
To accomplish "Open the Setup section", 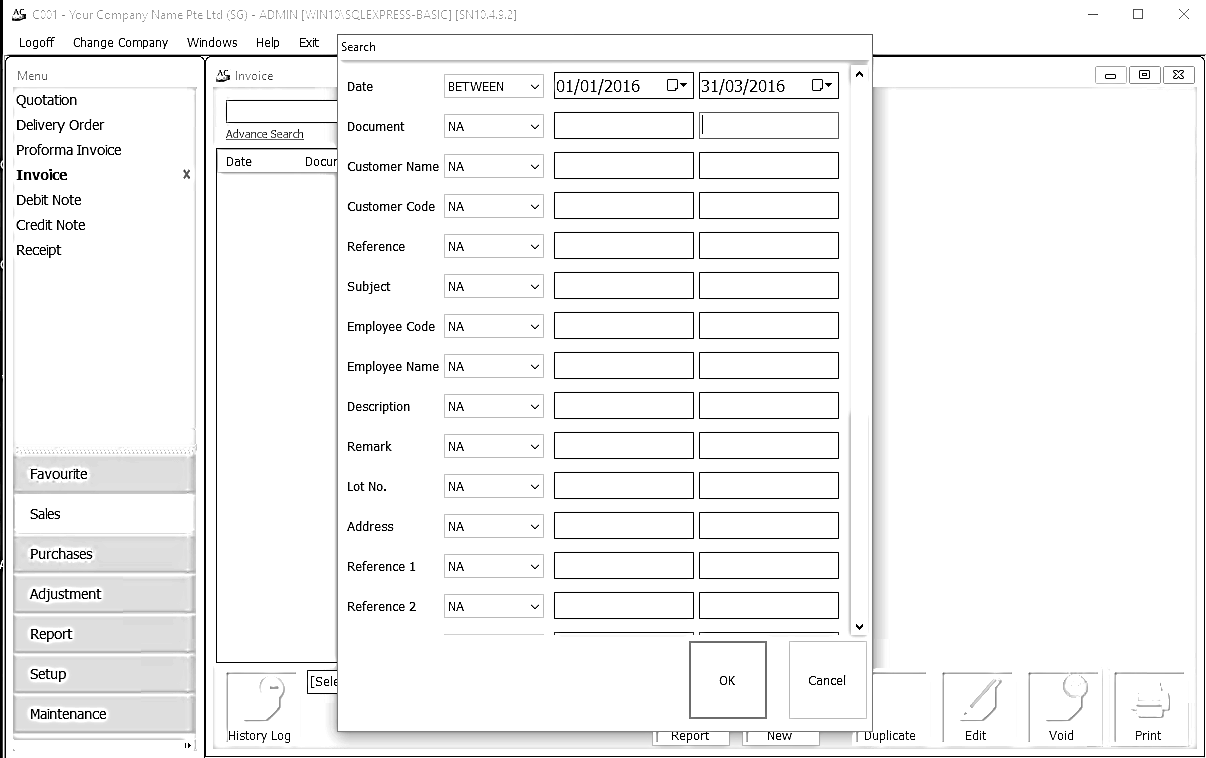I will pos(104,674).
